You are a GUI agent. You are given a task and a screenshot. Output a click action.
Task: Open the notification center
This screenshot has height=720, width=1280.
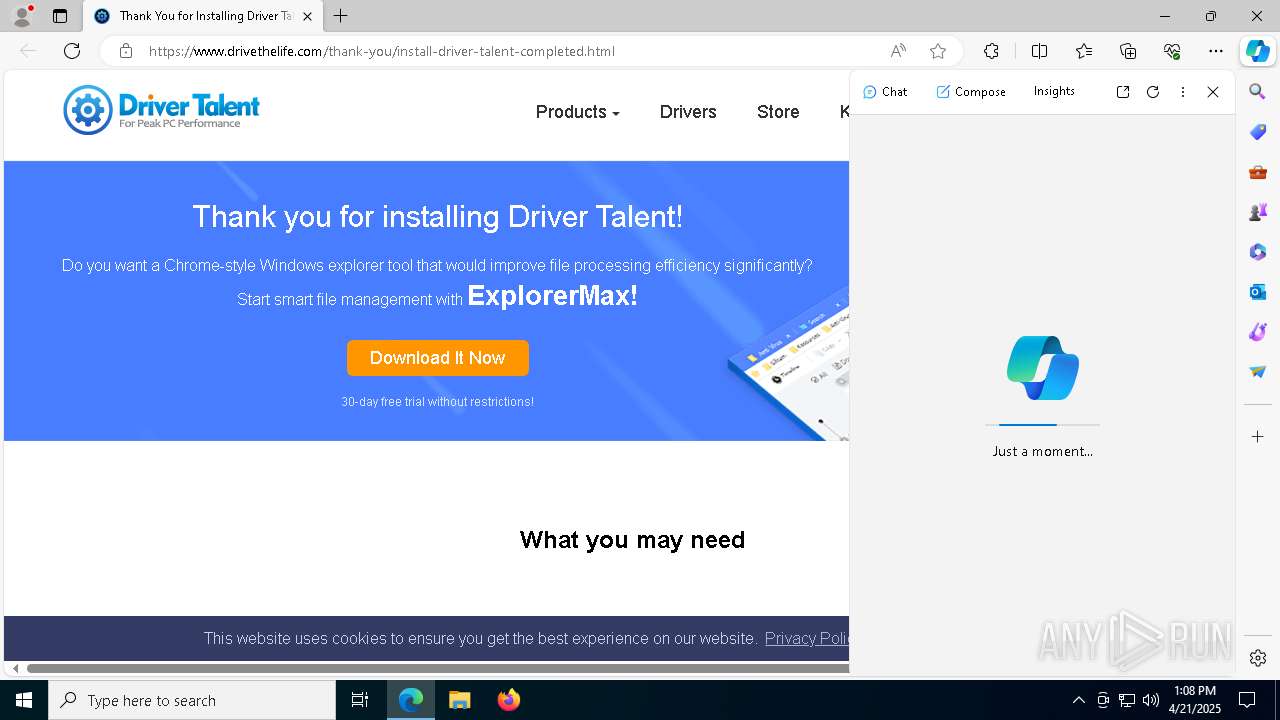point(1247,700)
